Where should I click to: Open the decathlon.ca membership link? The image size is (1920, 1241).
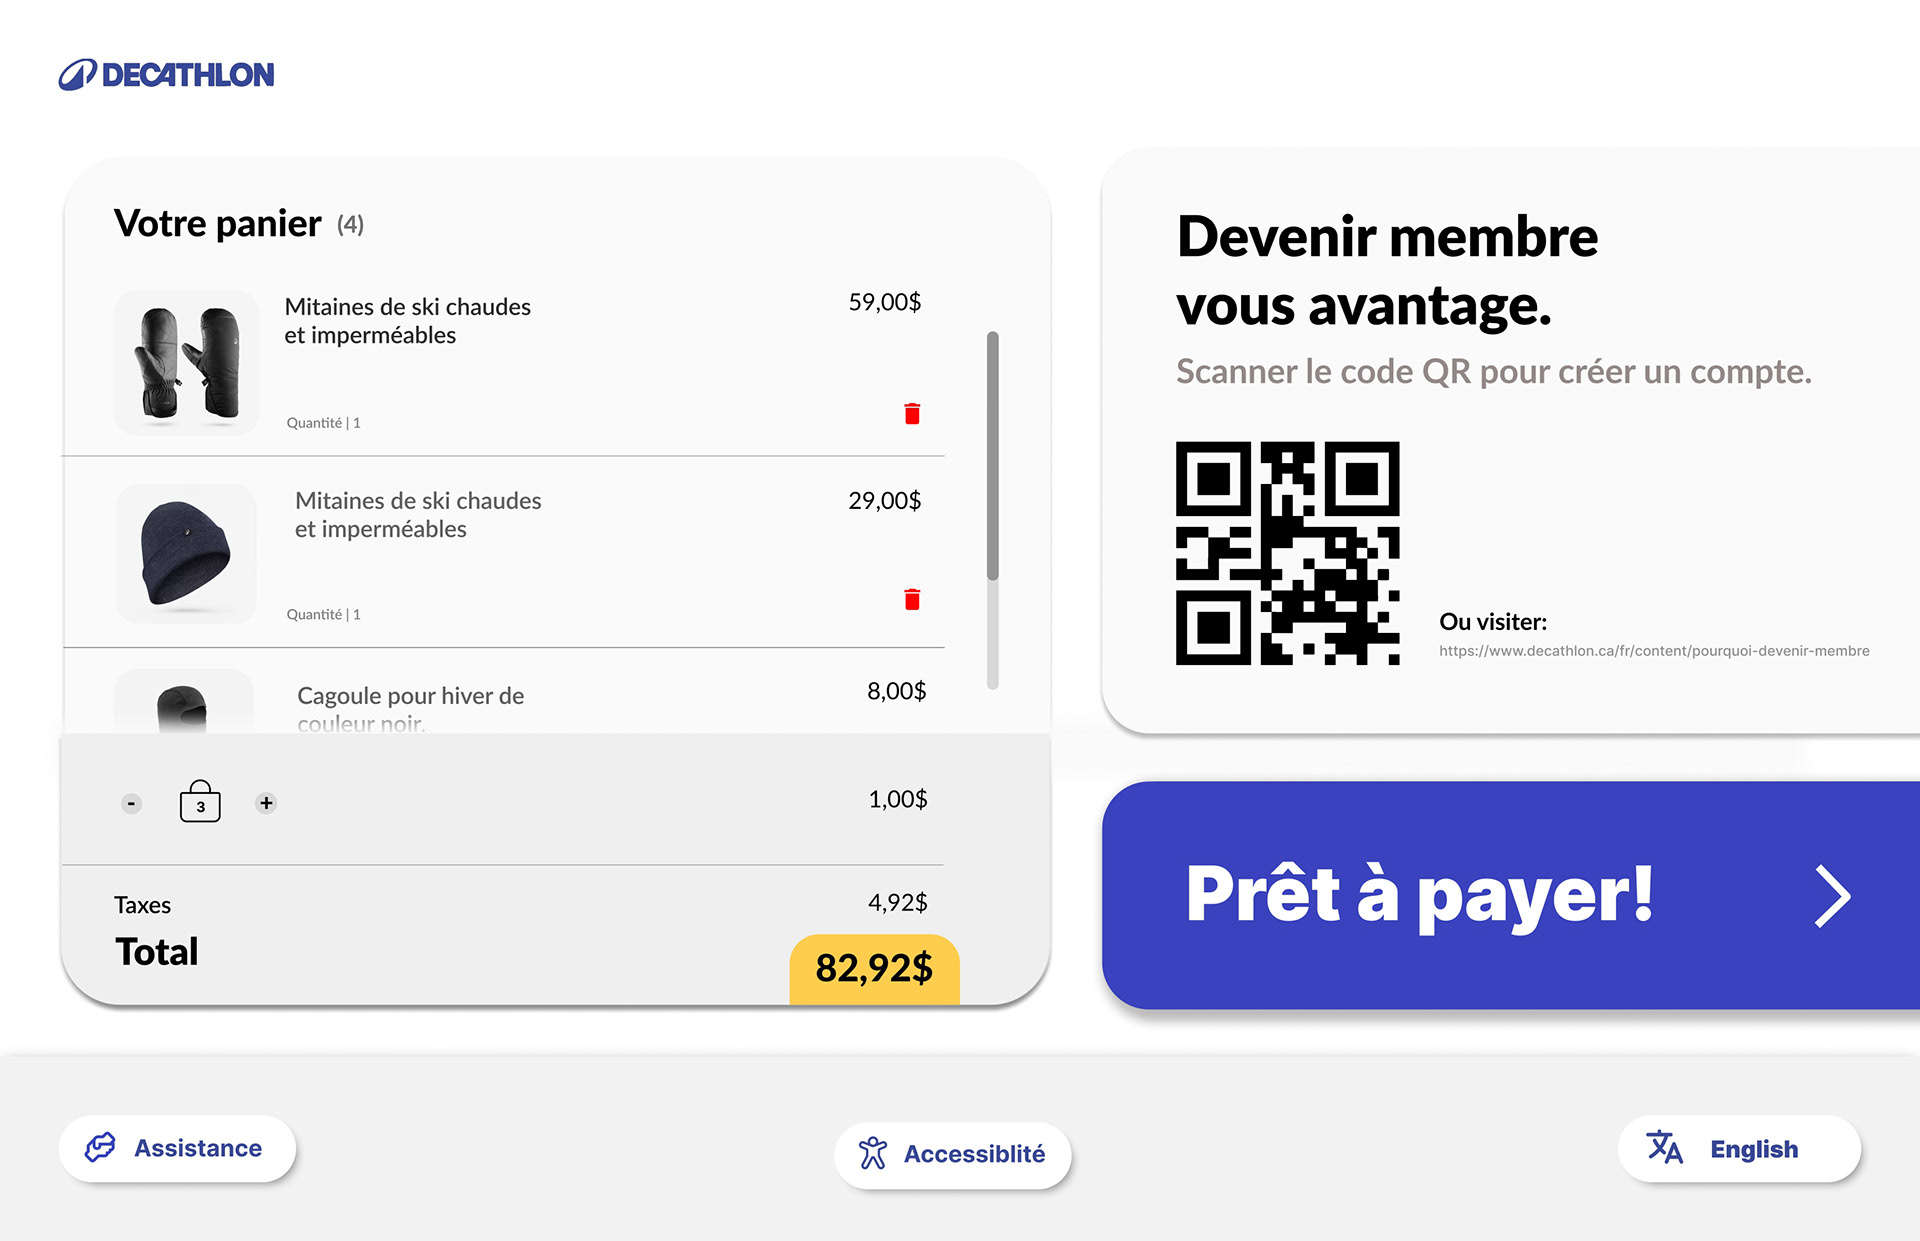tap(1654, 651)
